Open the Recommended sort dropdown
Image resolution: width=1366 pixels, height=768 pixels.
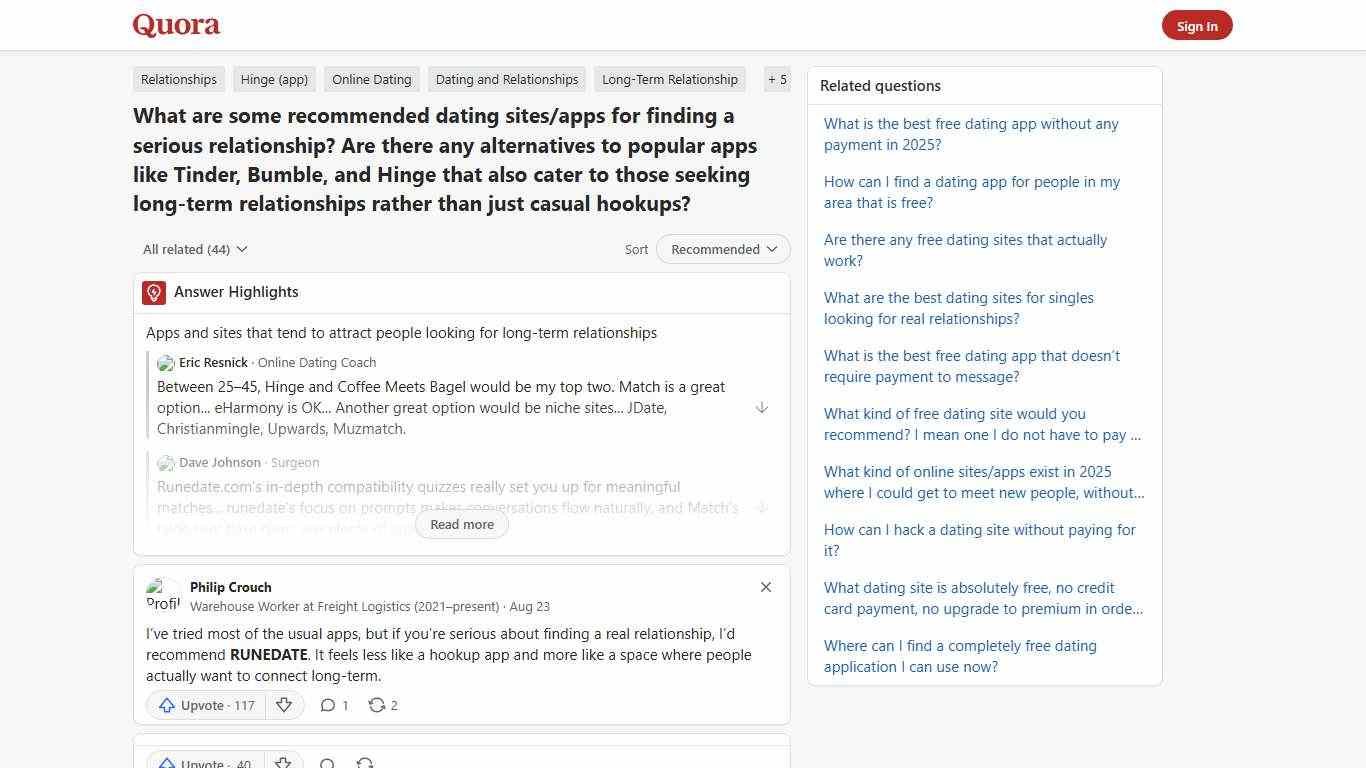[722, 249]
